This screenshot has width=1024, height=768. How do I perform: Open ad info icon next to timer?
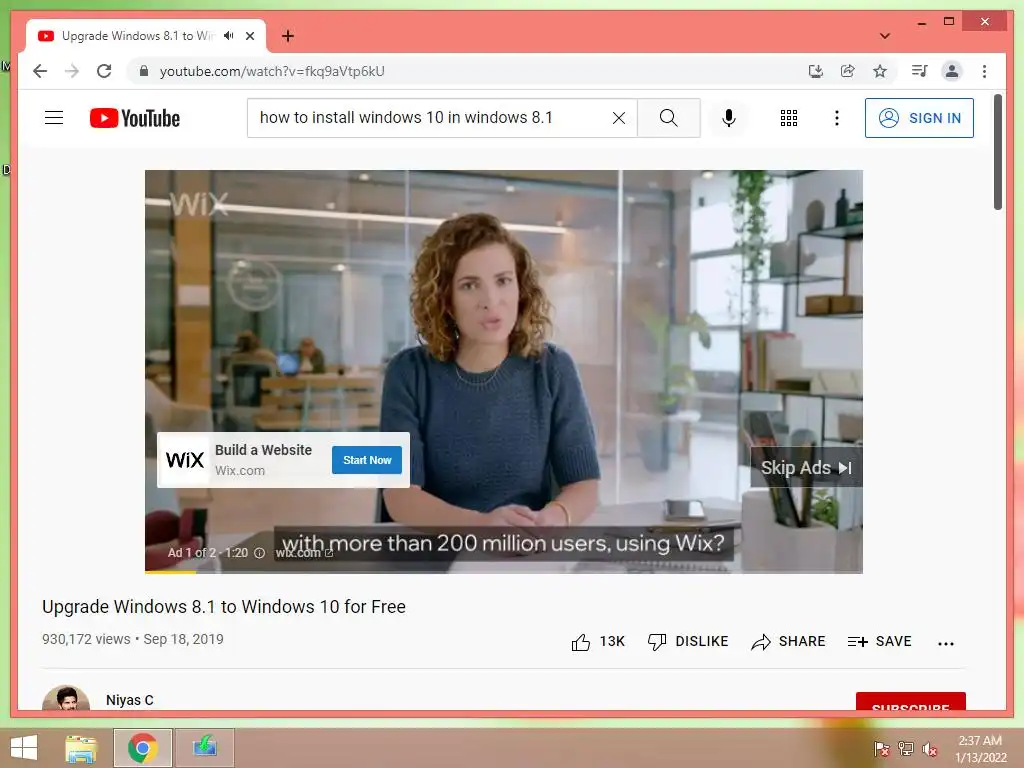[x=259, y=553]
